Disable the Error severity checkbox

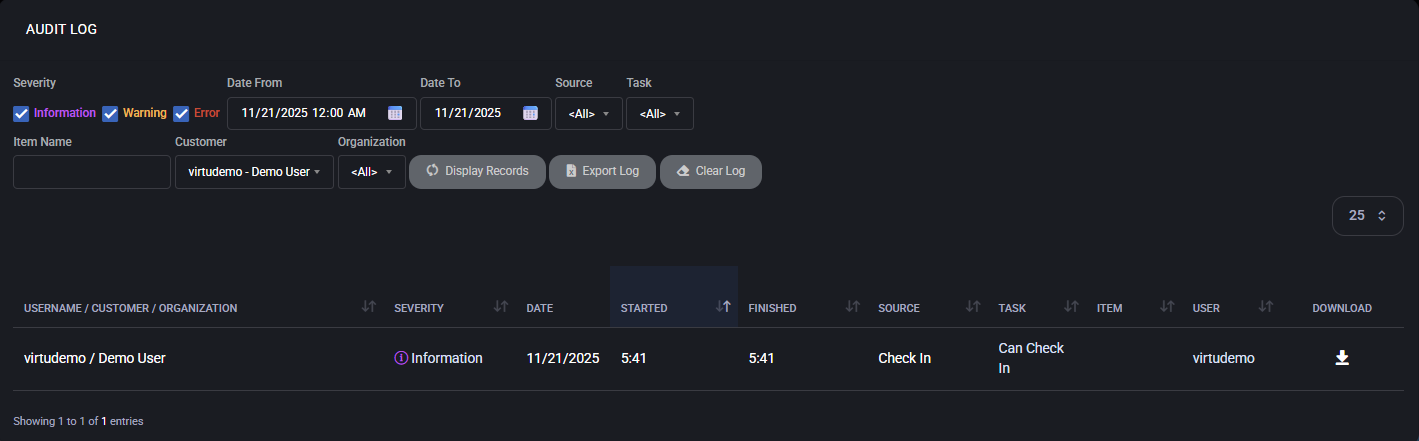pyautogui.click(x=181, y=113)
